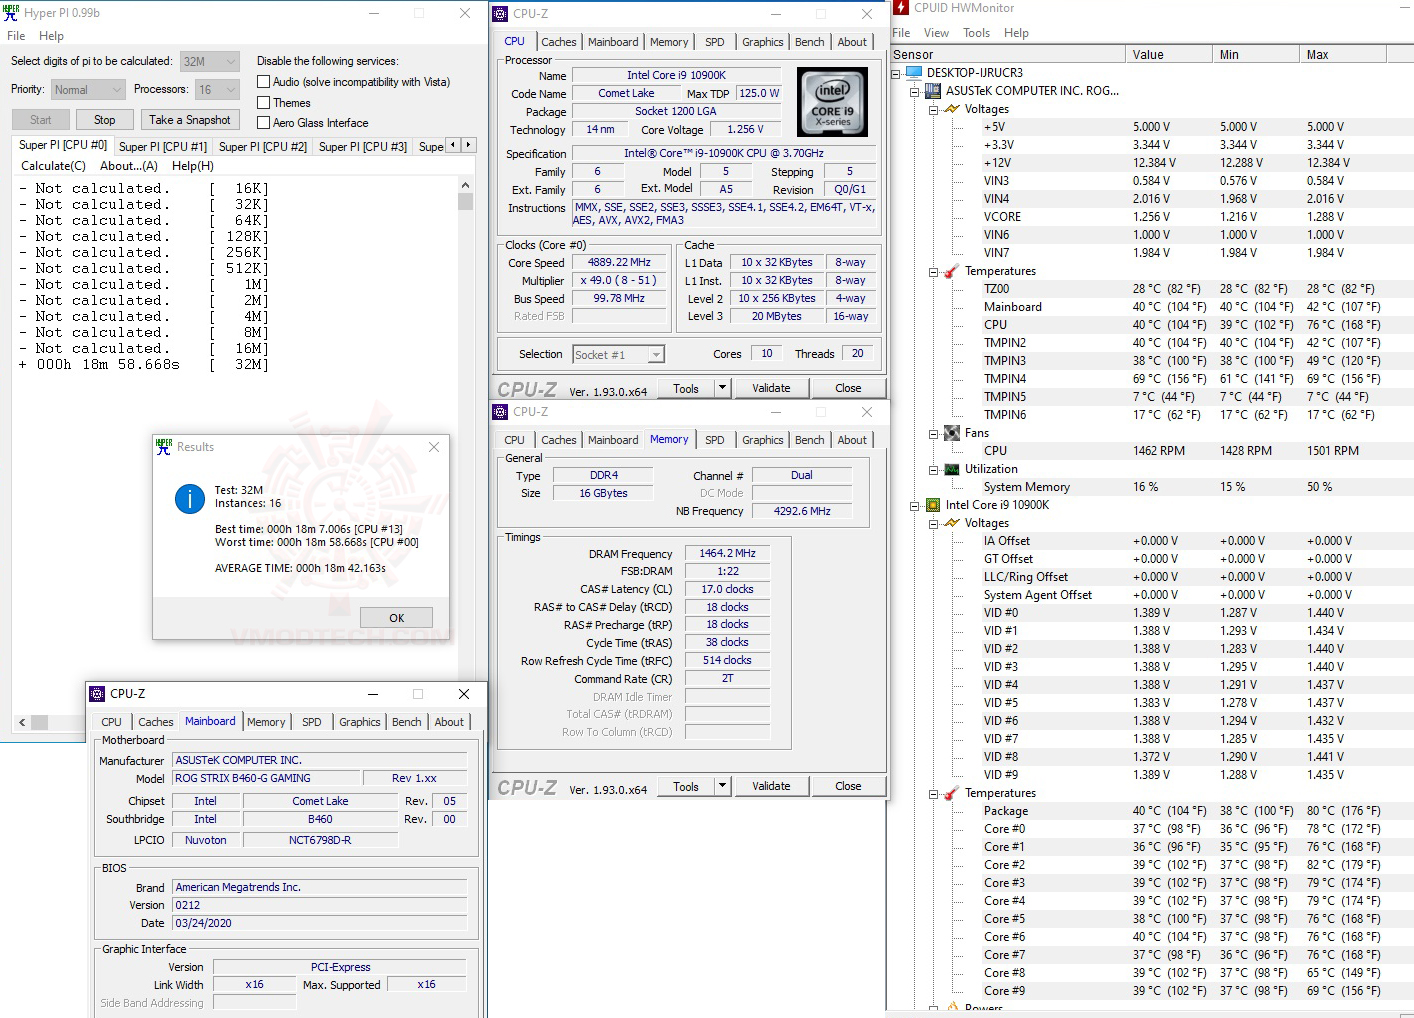Enable the Themes service checkbox
1414x1018 pixels.
tap(264, 102)
